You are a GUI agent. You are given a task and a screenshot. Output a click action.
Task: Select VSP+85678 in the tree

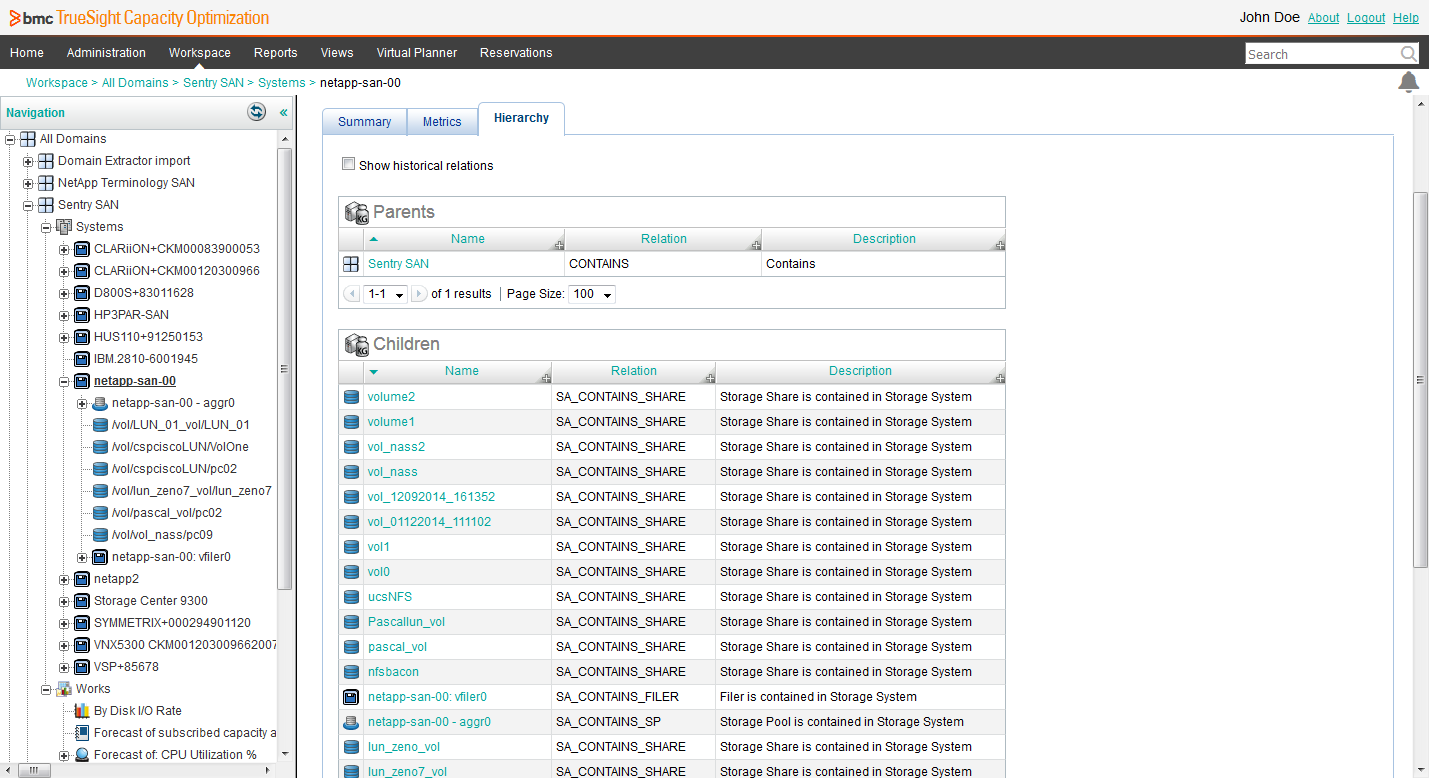click(x=126, y=667)
